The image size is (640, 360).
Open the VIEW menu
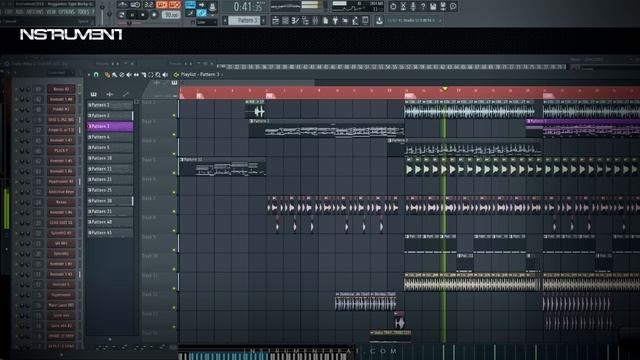[51, 12]
